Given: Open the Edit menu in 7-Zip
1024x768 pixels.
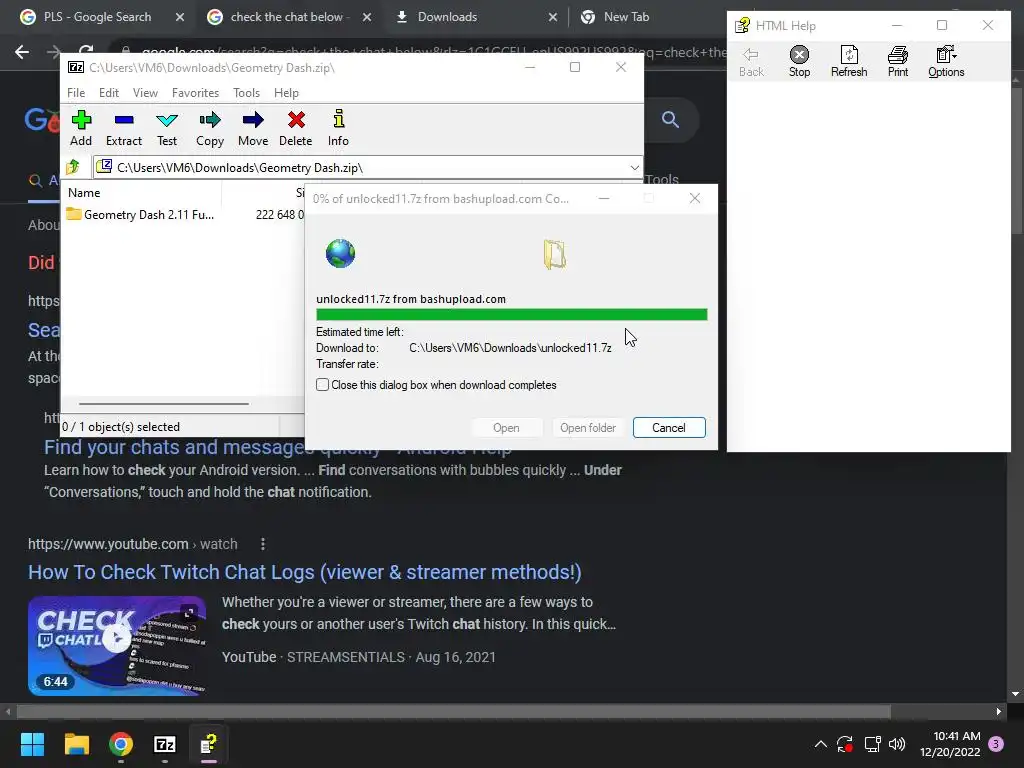Looking at the screenshot, I should tap(108, 93).
